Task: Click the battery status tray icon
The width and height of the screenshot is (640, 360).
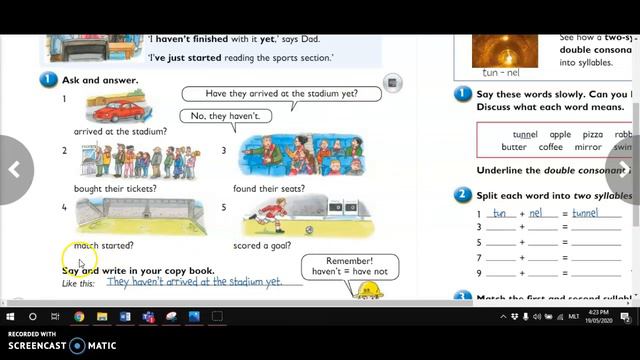Action: (549, 317)
